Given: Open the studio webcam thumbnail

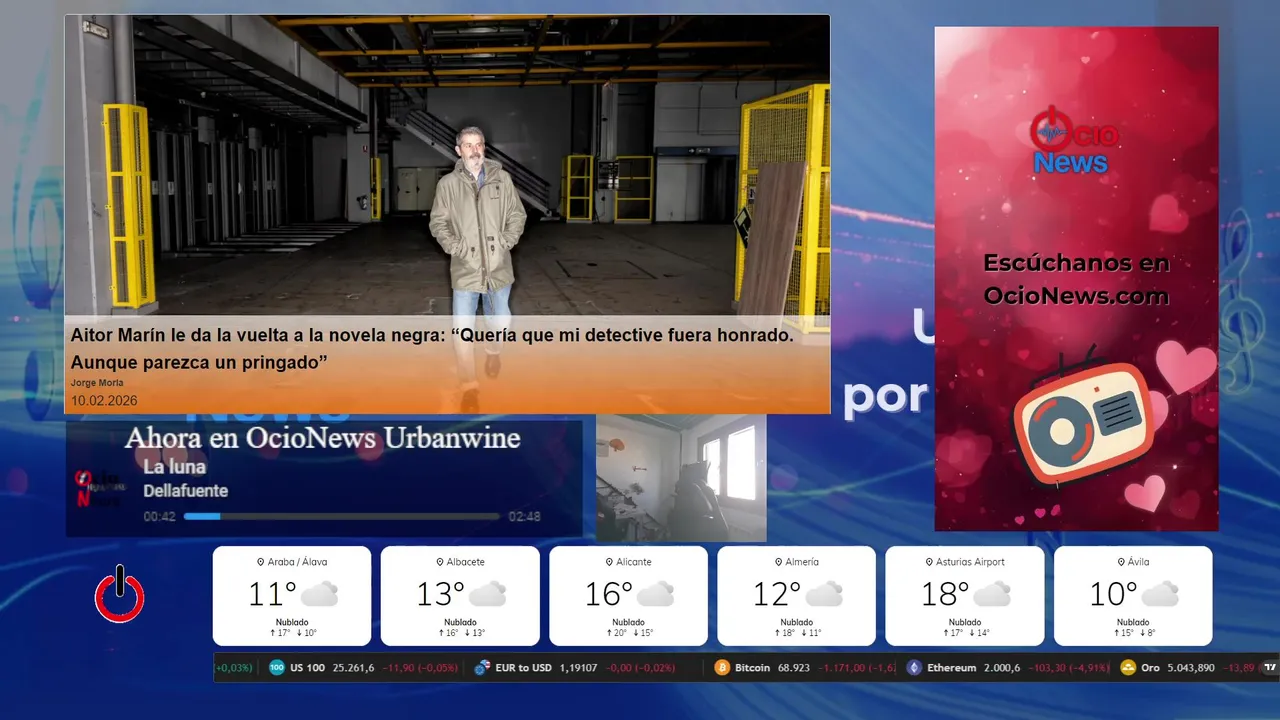Looking at the screenshot, I should [x=681, y=478].
